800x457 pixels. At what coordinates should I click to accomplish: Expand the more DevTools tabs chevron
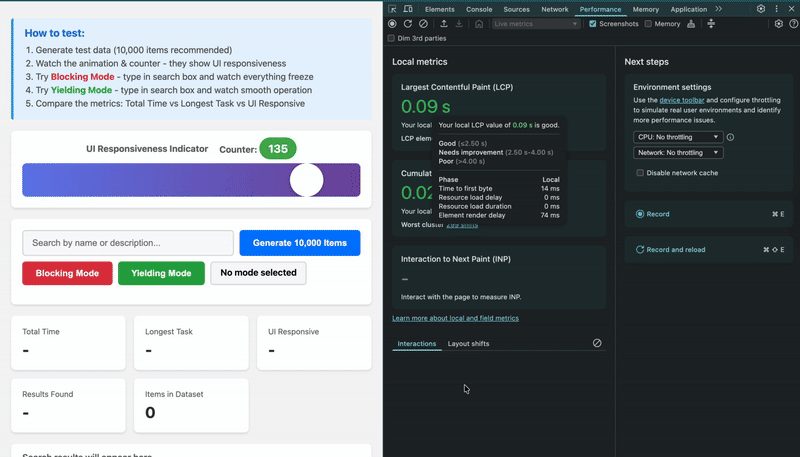(x=718, y=9)
